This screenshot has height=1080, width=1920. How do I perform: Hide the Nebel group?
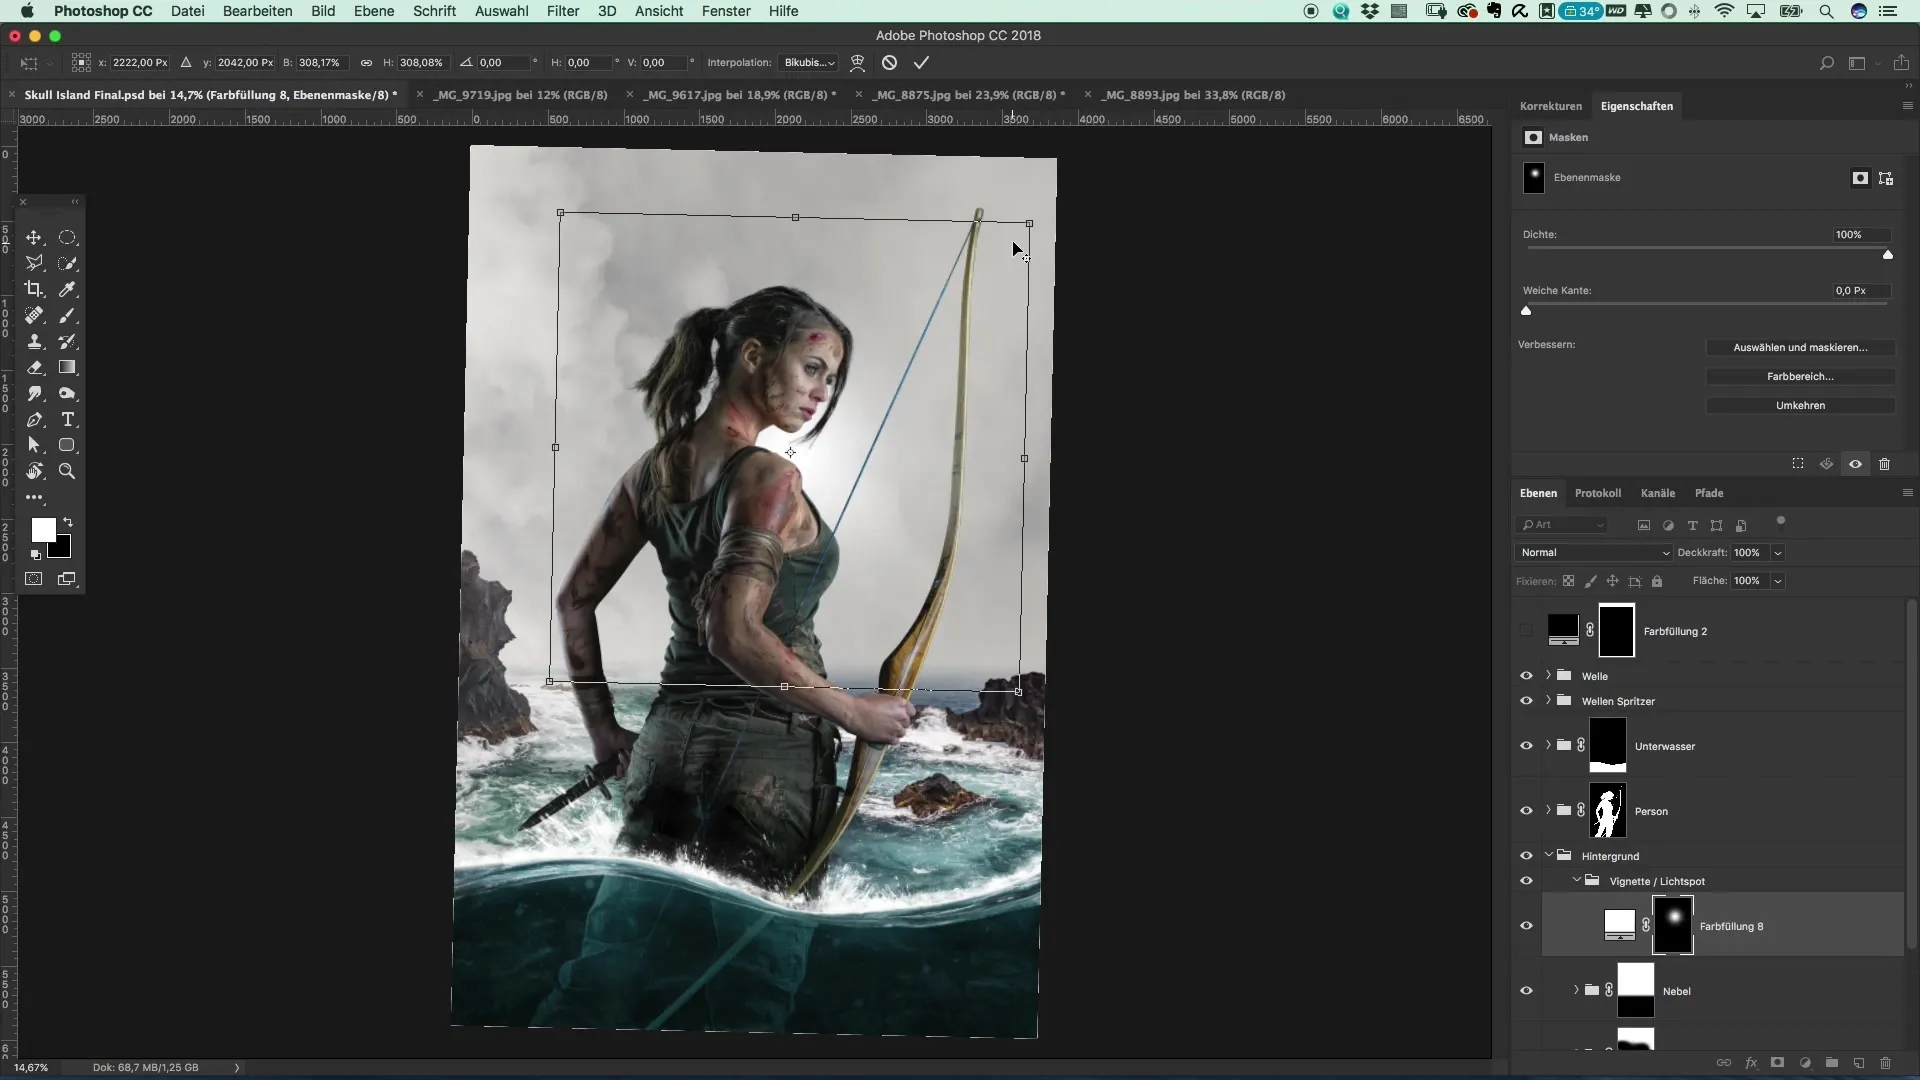click(x=1526, y=991)
